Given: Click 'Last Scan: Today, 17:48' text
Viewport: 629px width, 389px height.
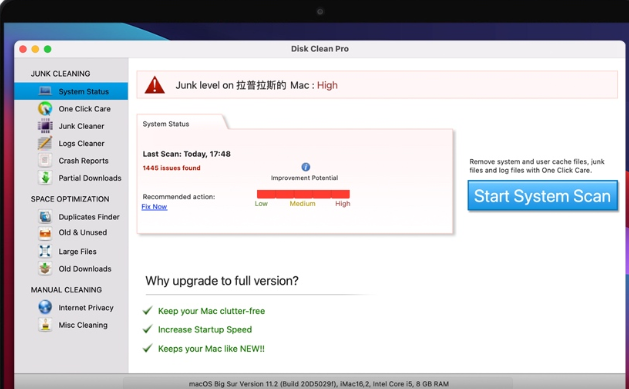Looking at the screenshot, I should tap(187, 154).
